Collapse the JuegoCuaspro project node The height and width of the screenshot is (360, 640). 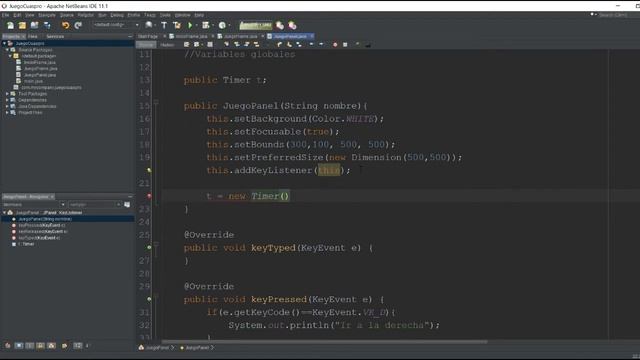click(x=4, y=43)
